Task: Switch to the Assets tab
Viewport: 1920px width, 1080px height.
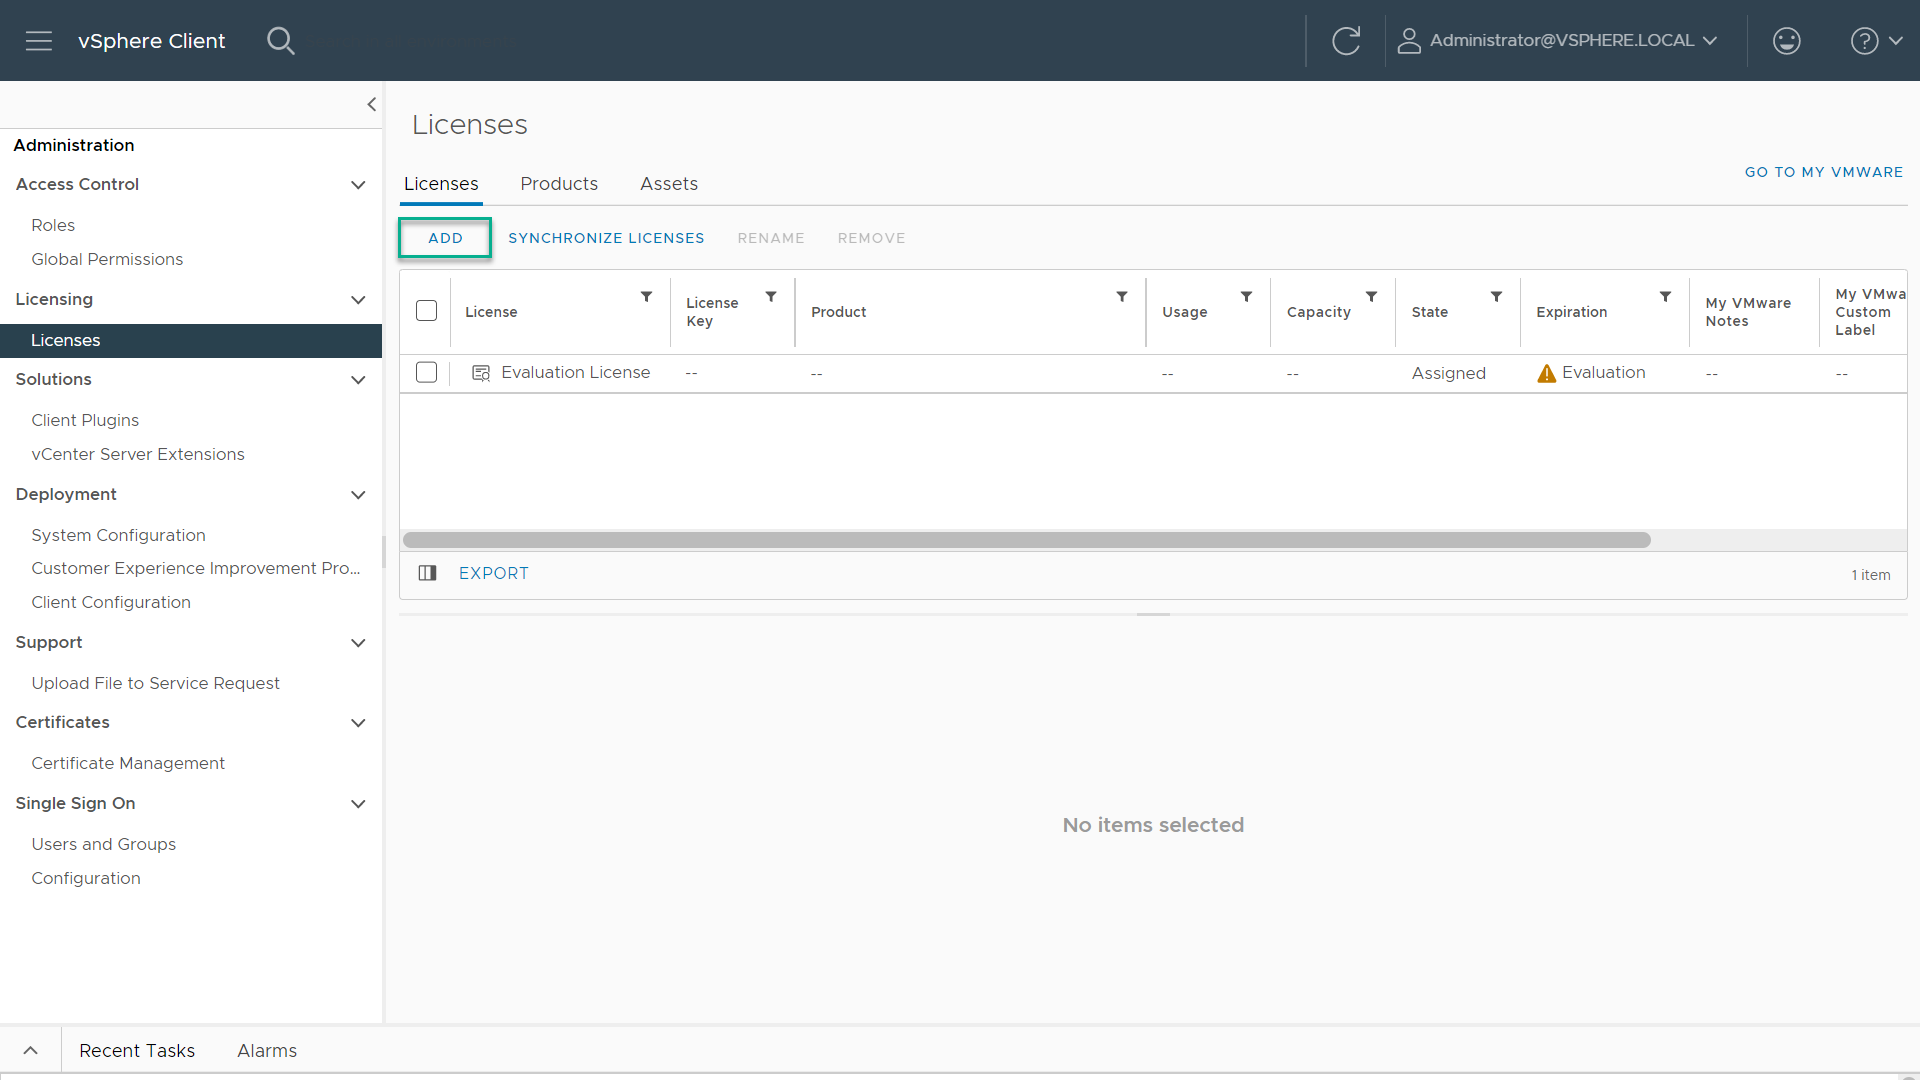Action: 669,183
